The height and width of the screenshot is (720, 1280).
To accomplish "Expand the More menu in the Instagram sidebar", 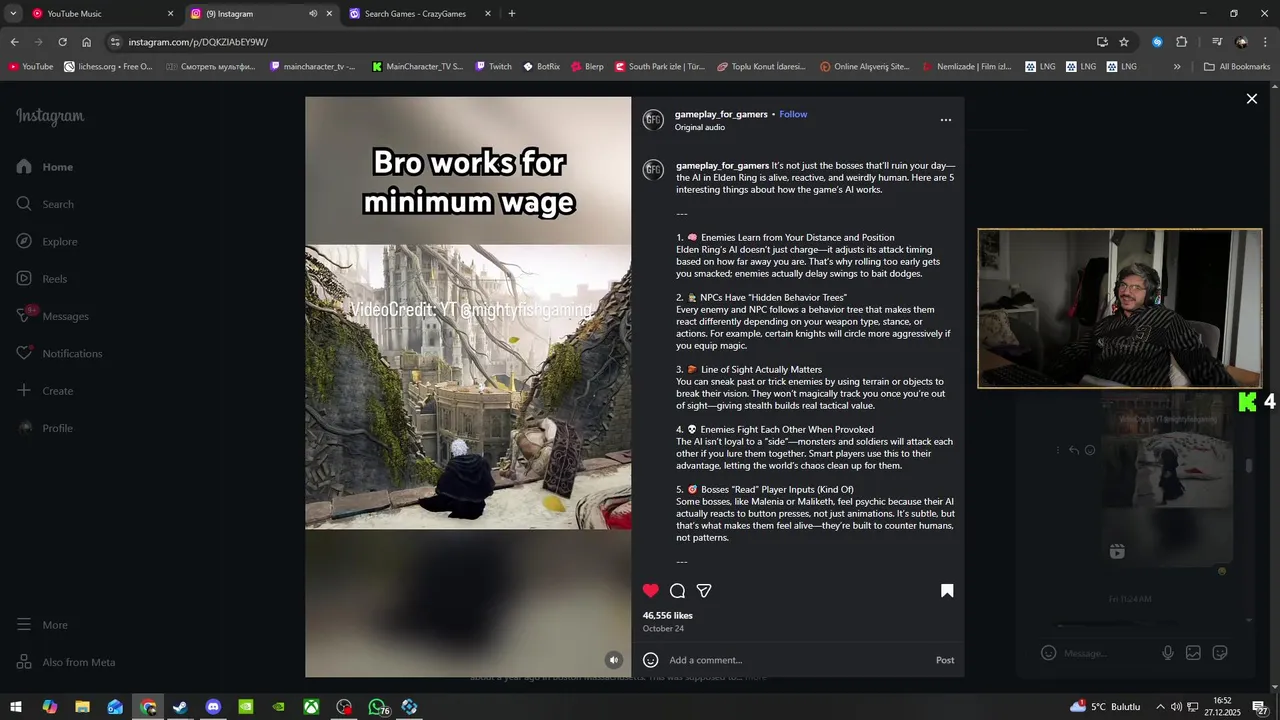I will (42, 625).
